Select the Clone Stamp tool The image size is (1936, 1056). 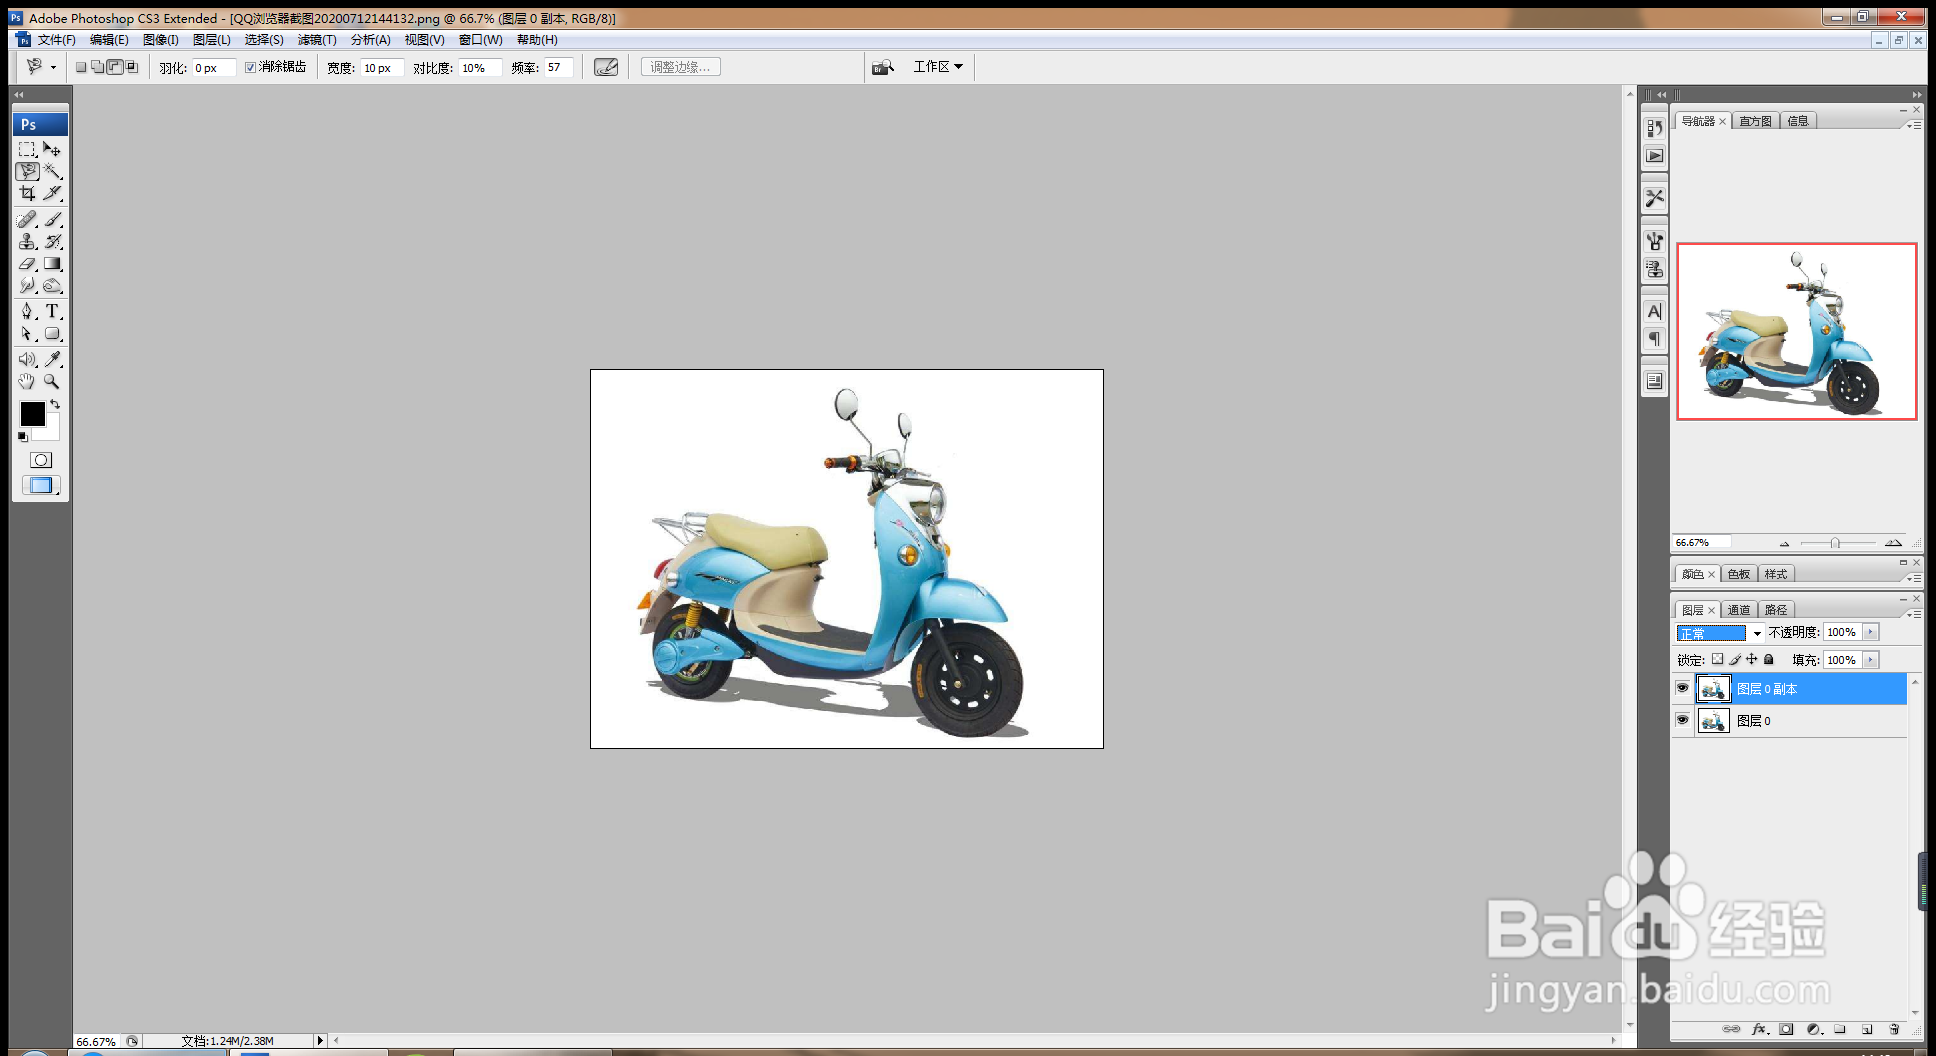pyautogui.click(x=27, y=241)
